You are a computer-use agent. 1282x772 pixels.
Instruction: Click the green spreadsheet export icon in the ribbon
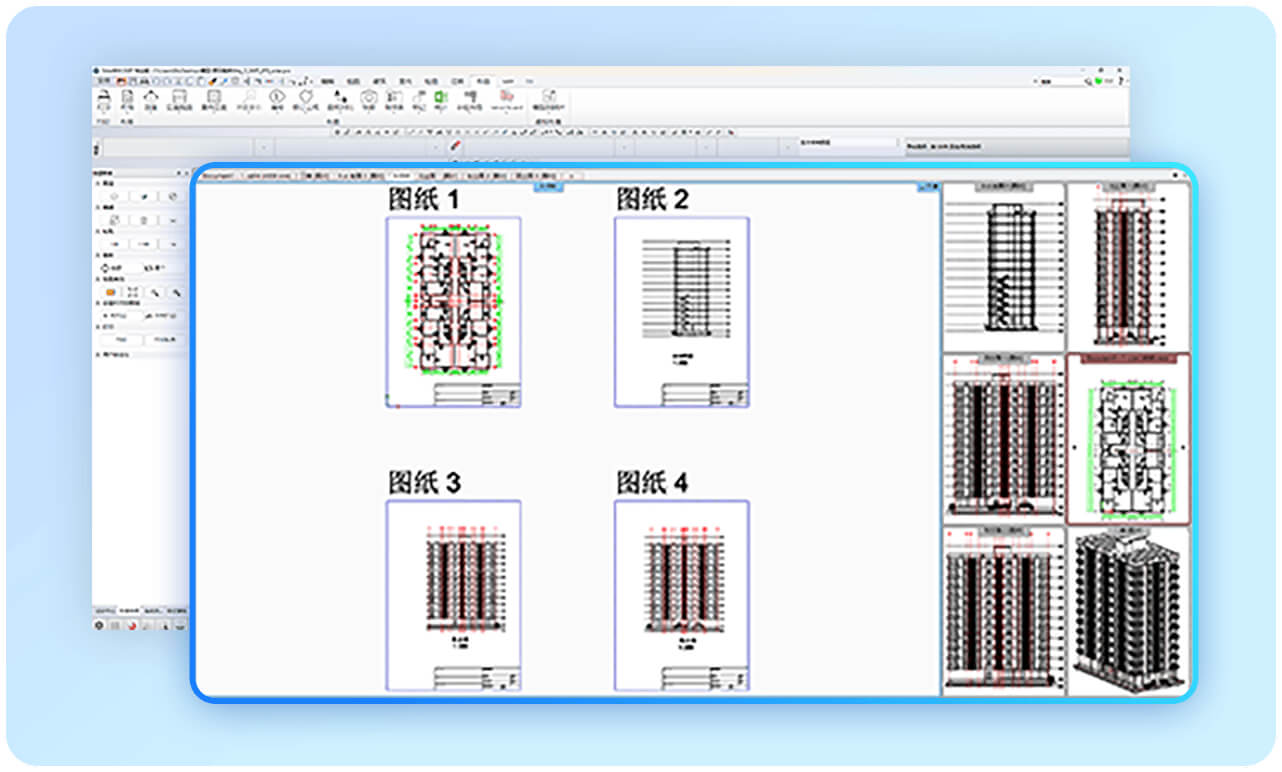click(440, 97)
